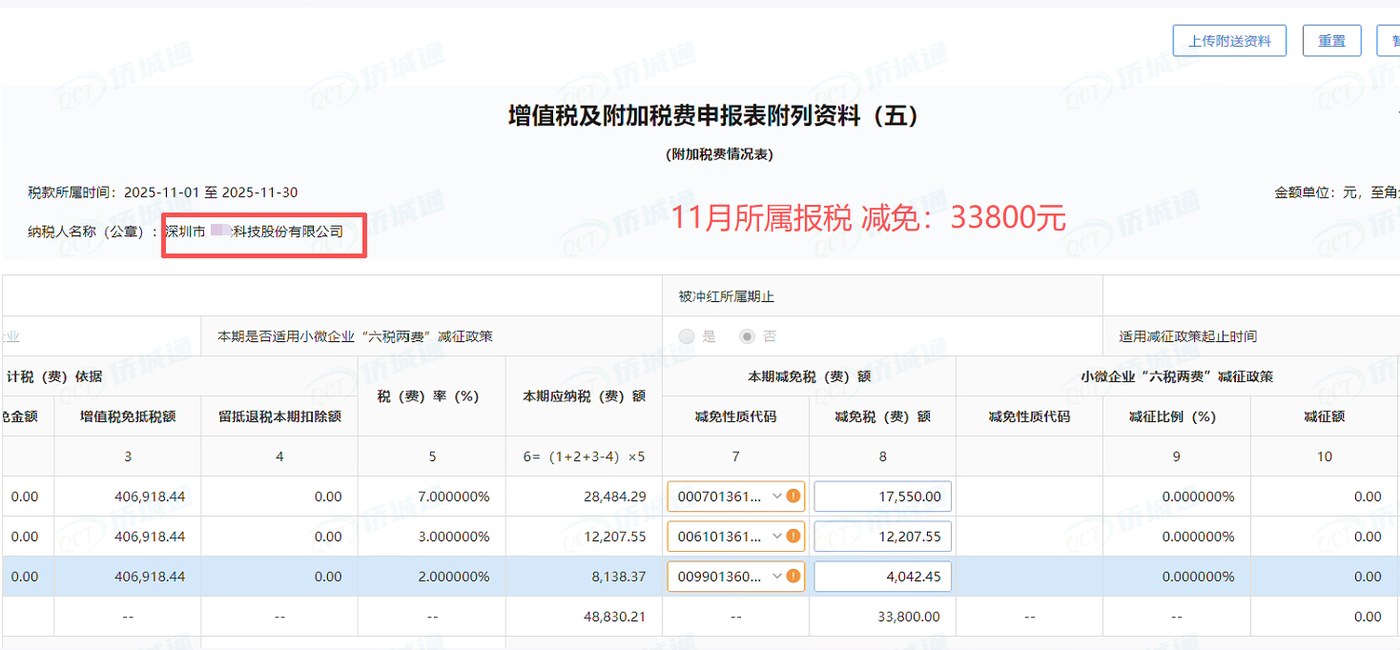Click the 适用减征政策起止时间 label
Screen dimensions: 1400x650
[1188, 336]
